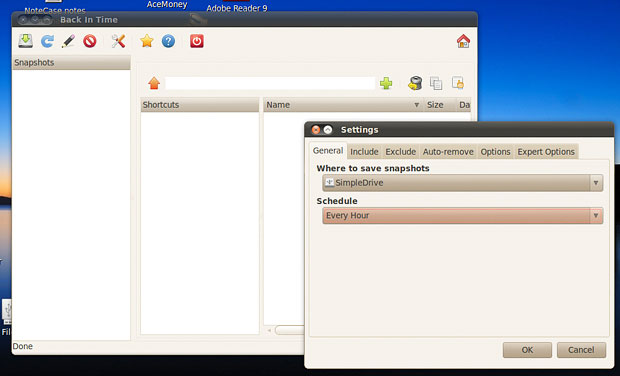The image size is (620, 376).
Task: Refresh the snapshots list
Action: click(x=47, y=41)
